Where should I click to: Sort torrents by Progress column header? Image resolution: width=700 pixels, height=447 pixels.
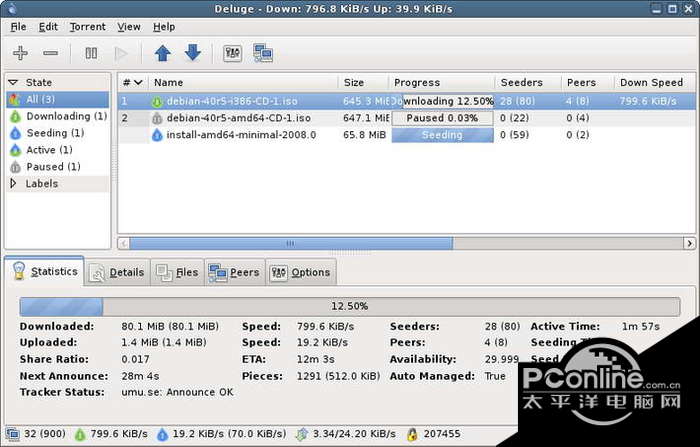click(441, 83)
